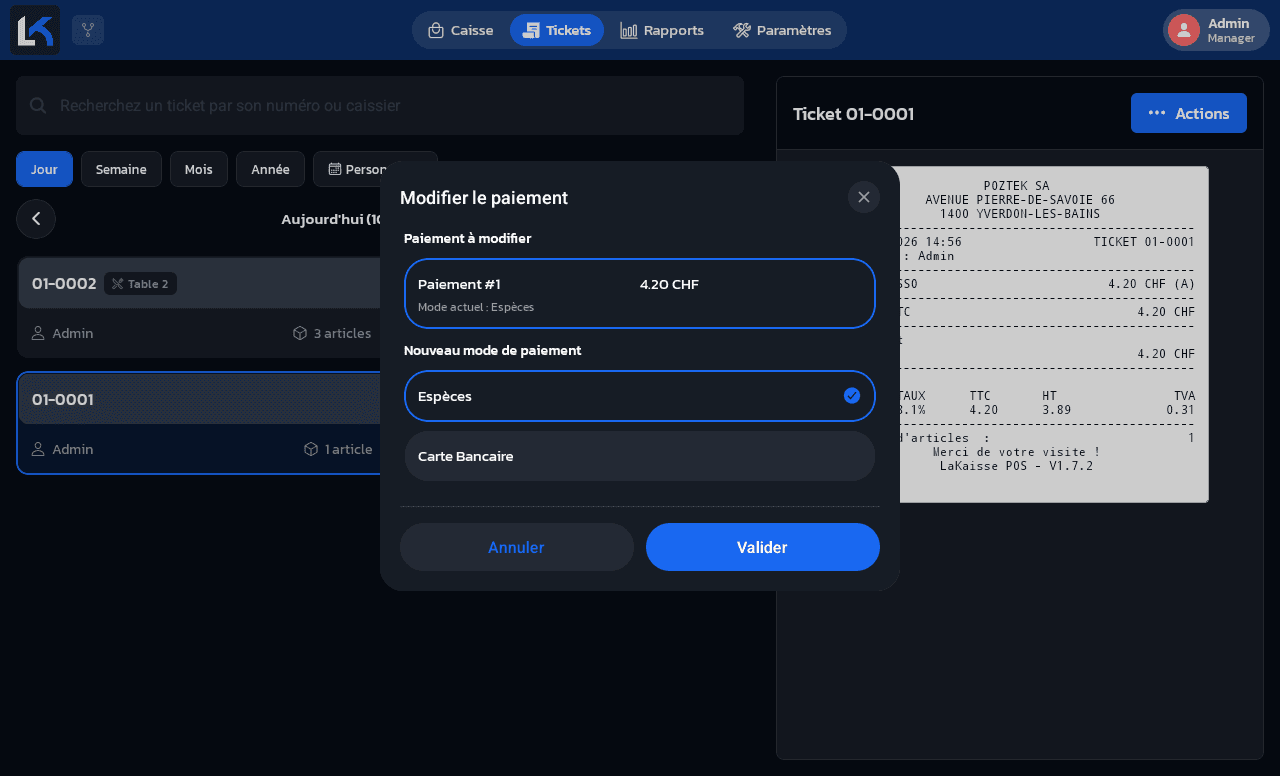Go to previous day with back chevron

(x=36, y=219)
